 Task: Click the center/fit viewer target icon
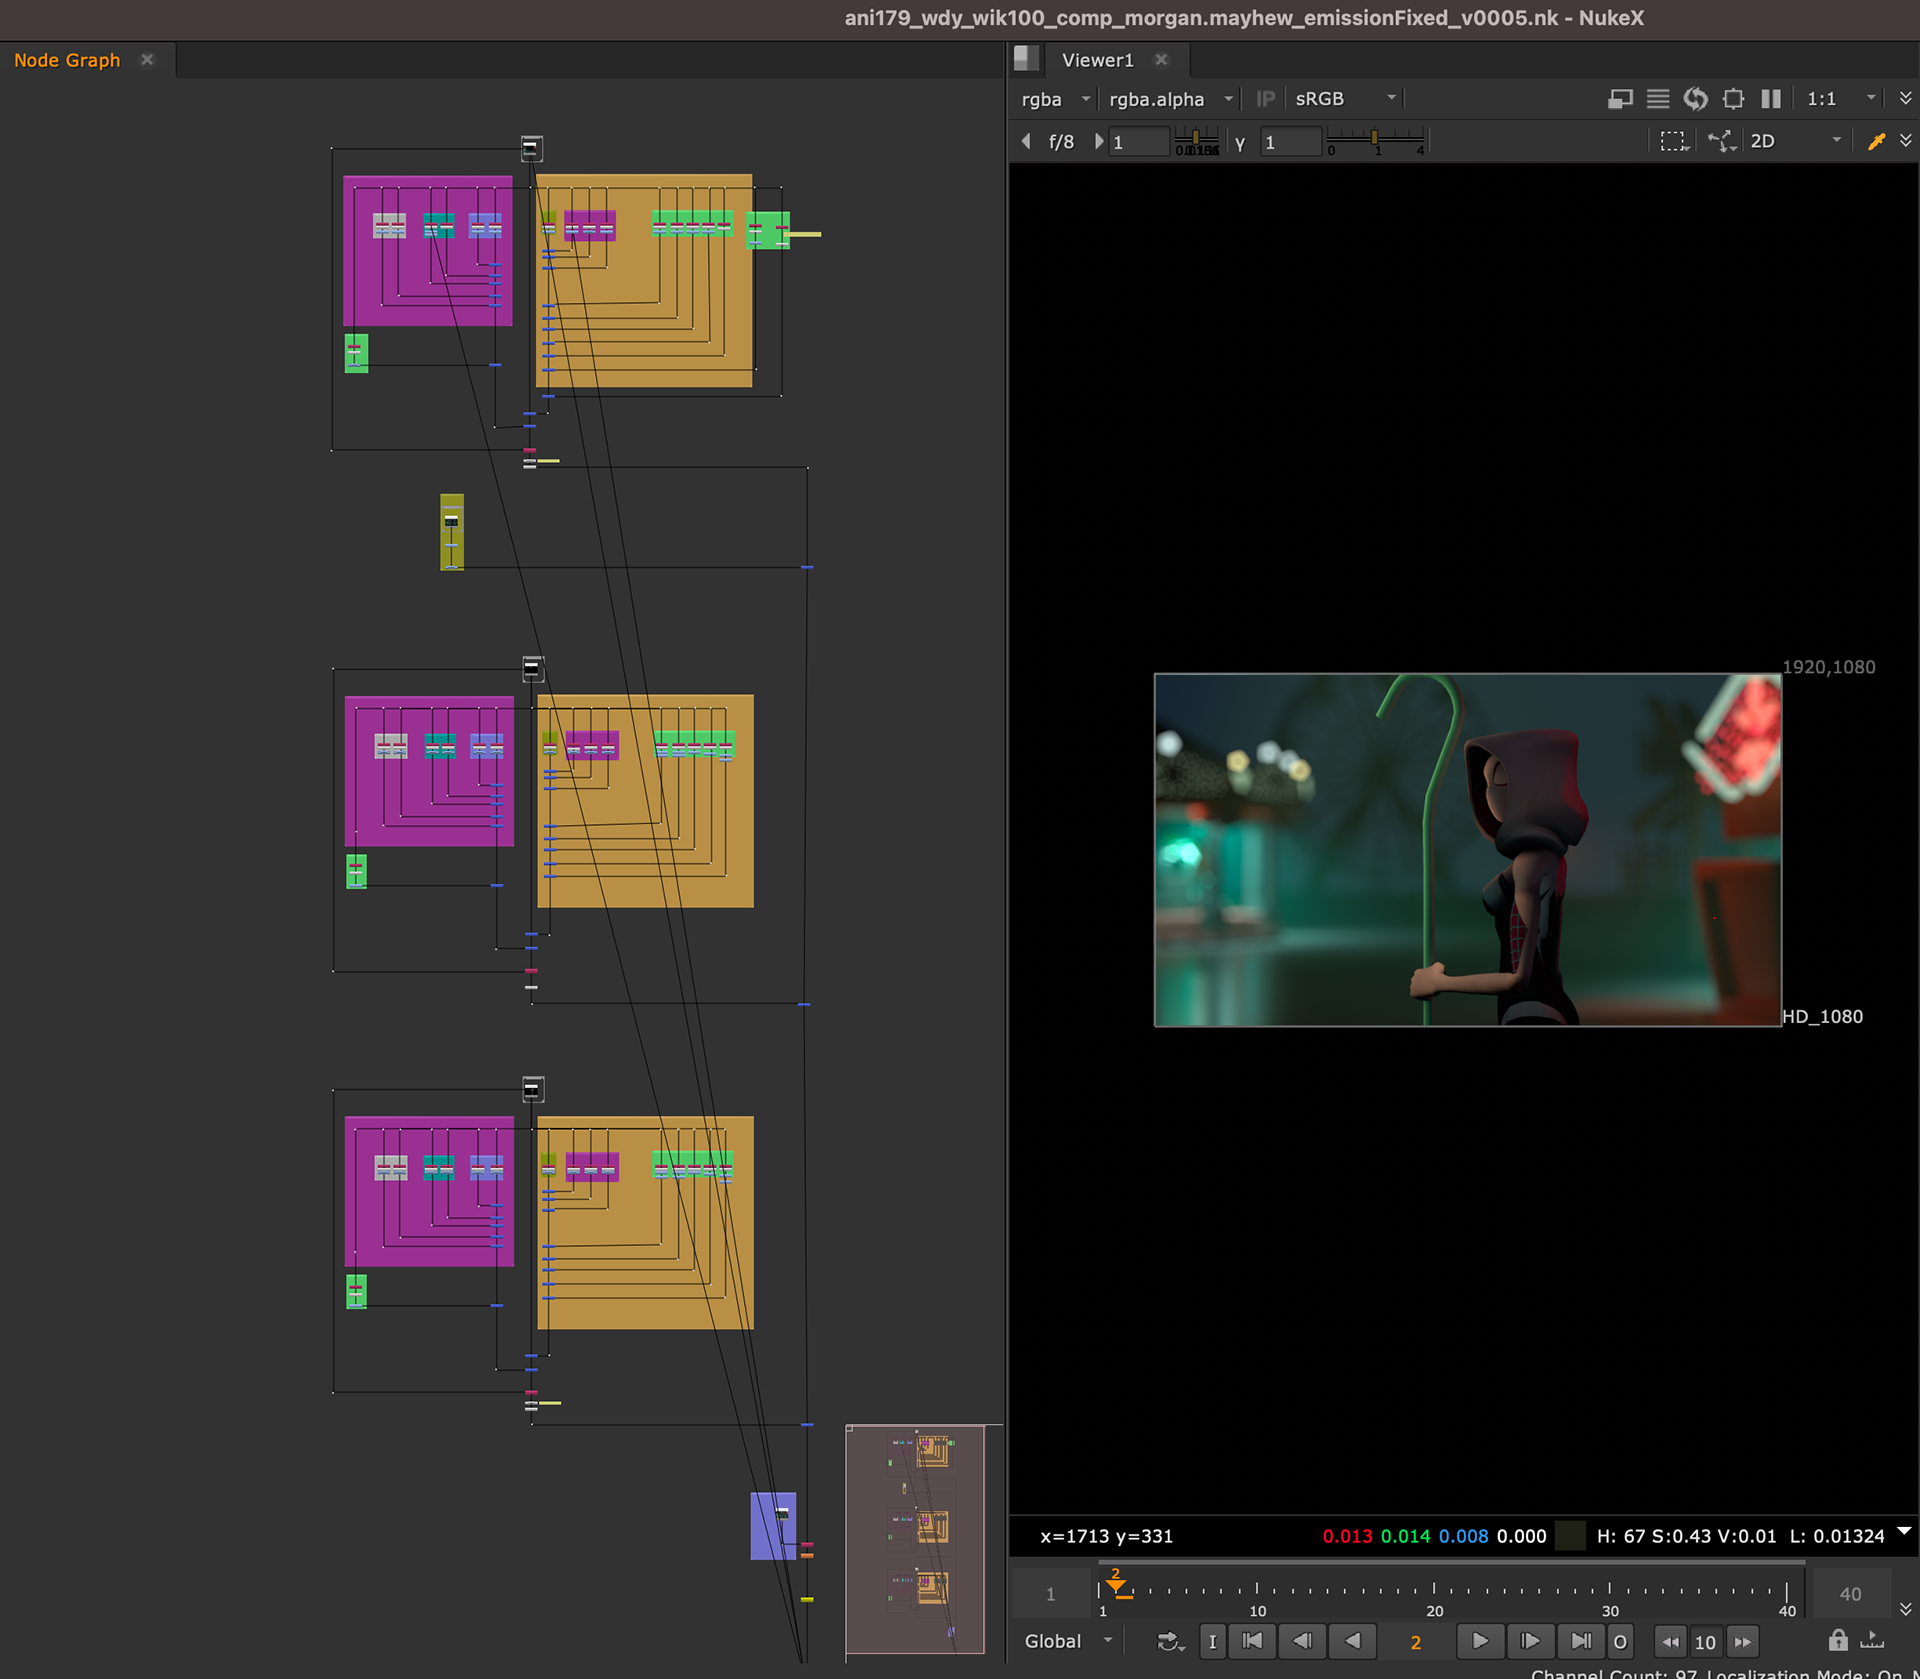pyautogui.click(x=1733, y=99)
